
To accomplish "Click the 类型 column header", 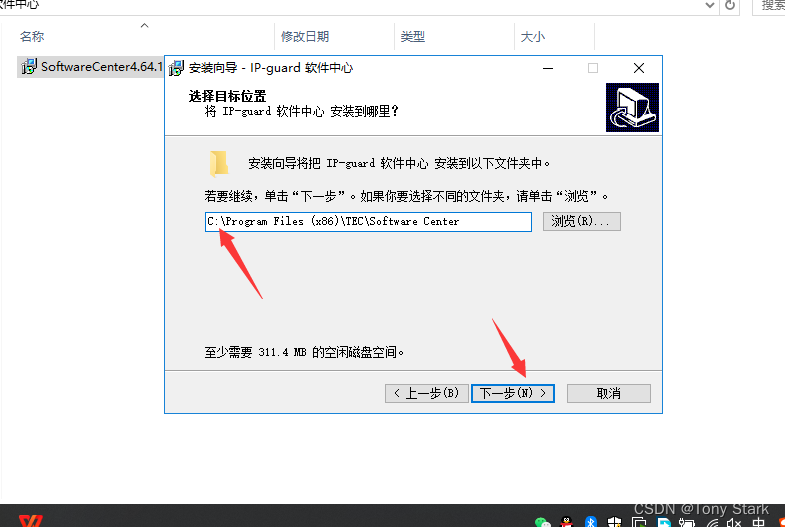I will (x=413, y=37).
